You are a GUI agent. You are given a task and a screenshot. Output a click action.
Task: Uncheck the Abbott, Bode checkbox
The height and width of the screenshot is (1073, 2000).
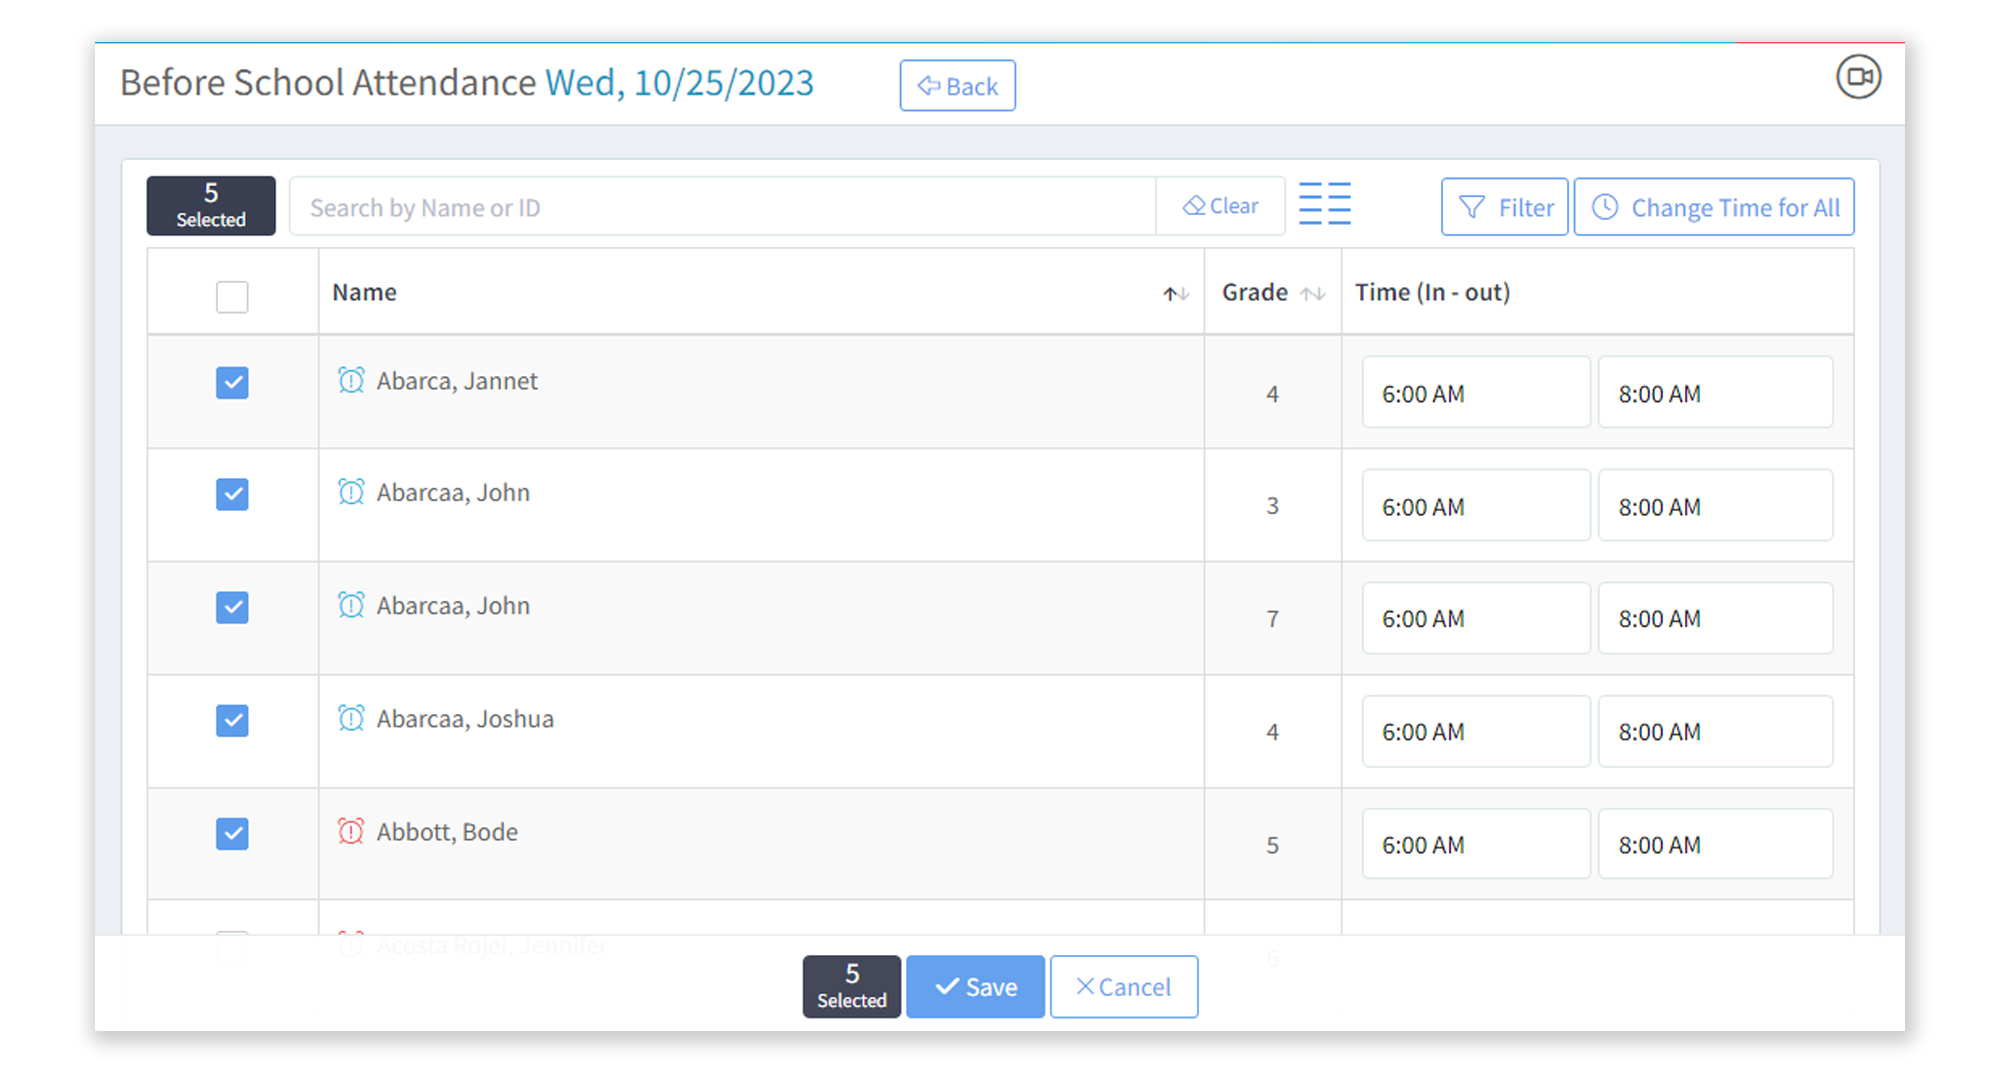click(x=232, y=834)
